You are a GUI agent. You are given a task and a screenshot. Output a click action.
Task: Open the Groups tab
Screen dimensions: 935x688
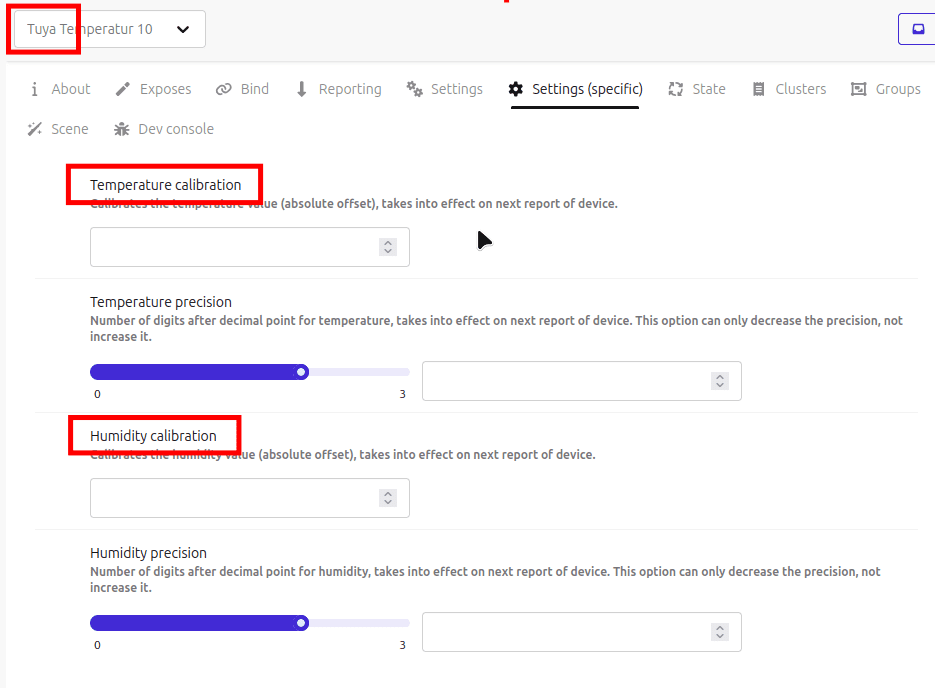(x=886, y=89)
